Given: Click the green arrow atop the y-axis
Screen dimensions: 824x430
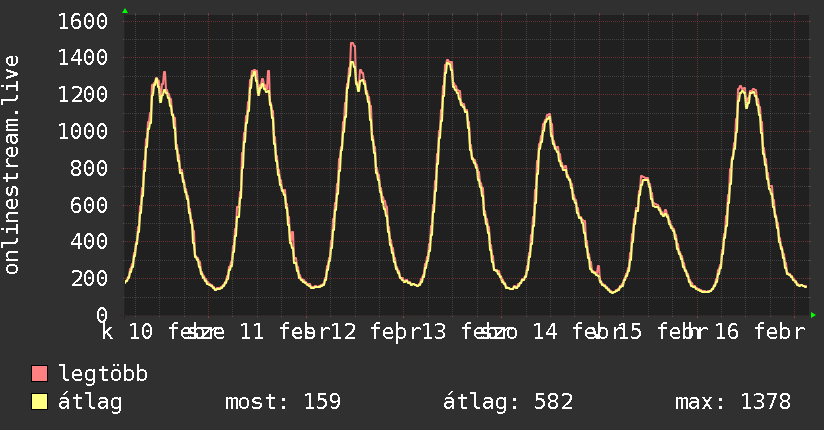Looking at the screenshot, I should [124, 11].
